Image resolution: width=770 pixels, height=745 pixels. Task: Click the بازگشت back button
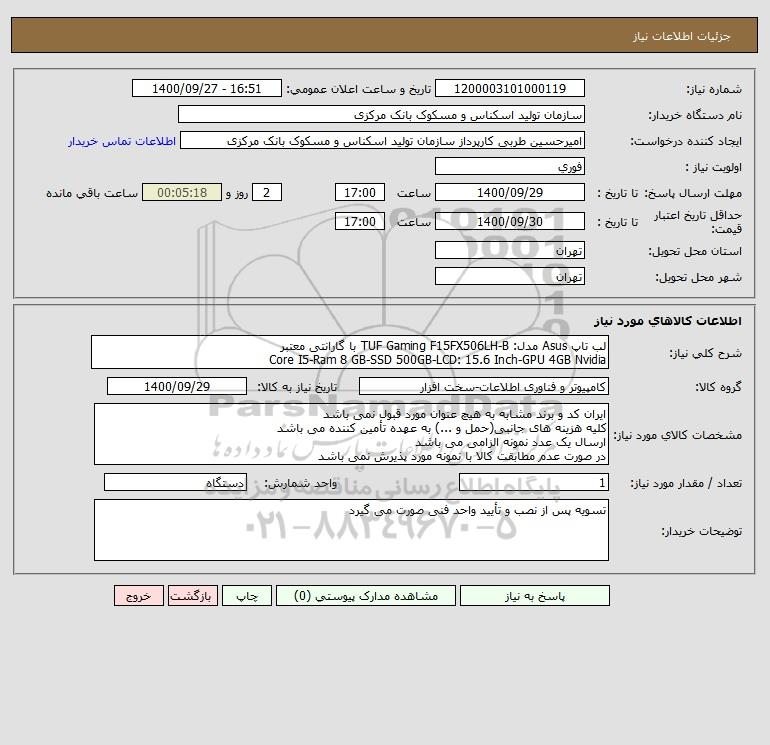(x=192, y=596)
